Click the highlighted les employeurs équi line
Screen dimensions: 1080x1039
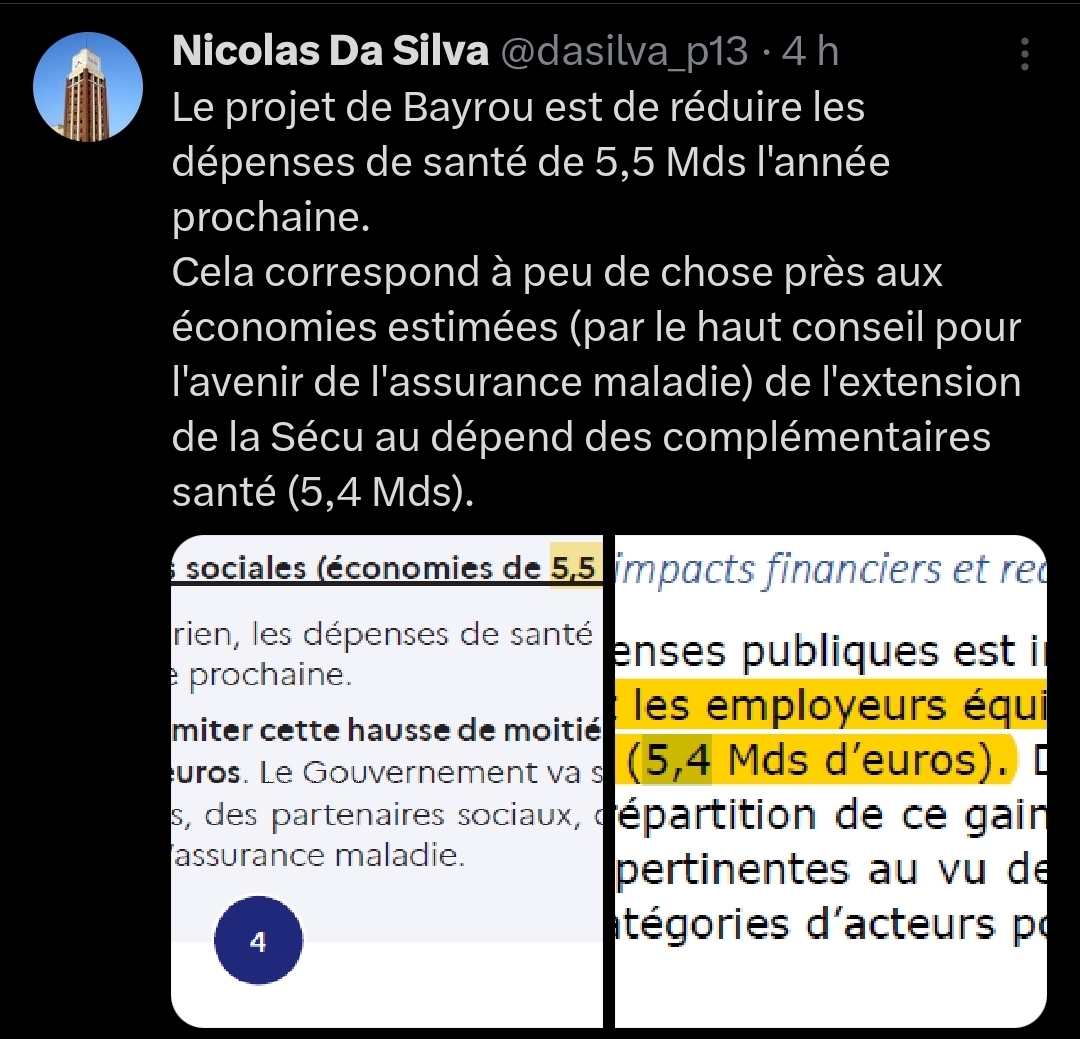coord(830,706)
